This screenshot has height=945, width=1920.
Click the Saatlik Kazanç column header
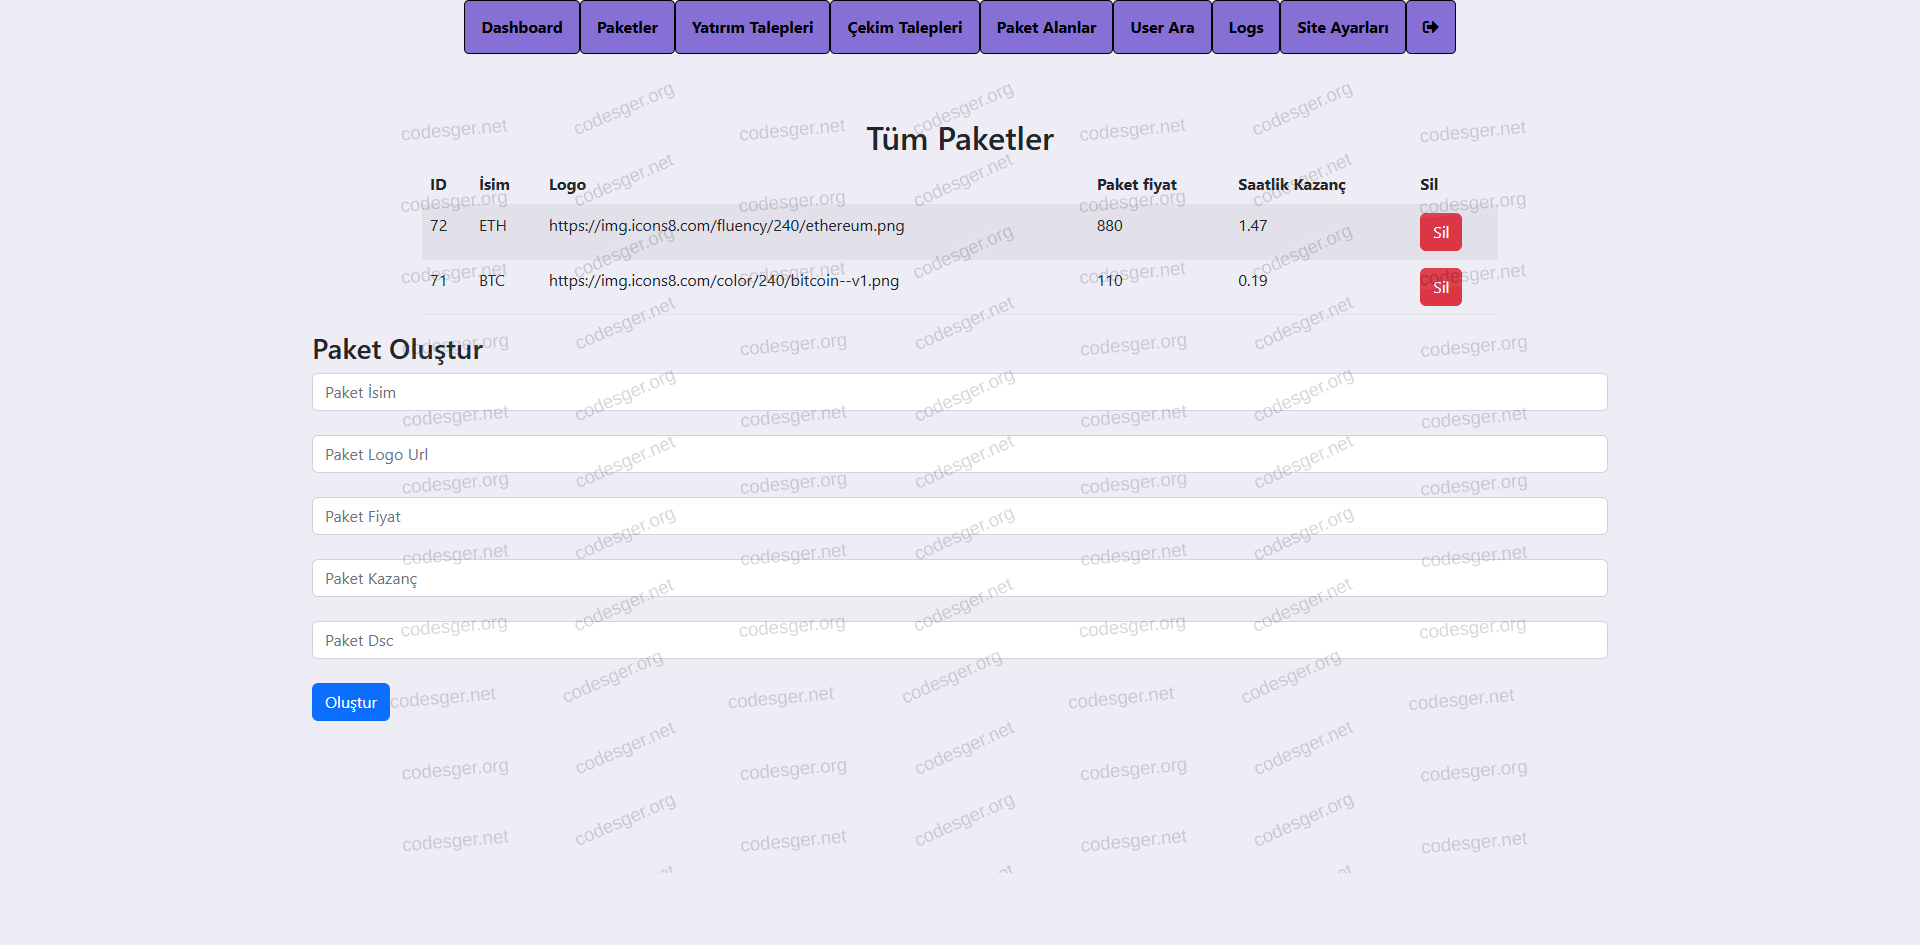pos(1291,185)
